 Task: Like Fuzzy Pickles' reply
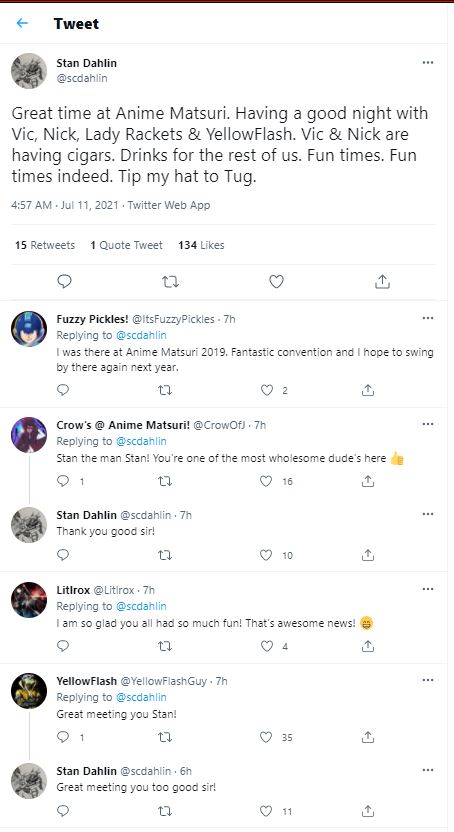[267, 391]
